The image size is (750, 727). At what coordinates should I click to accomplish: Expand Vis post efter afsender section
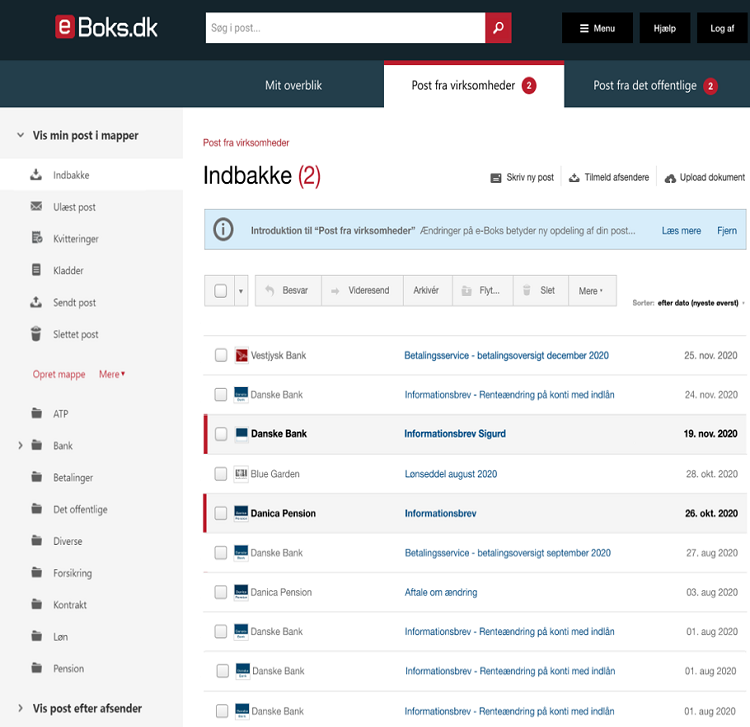(x=20, y=708)
